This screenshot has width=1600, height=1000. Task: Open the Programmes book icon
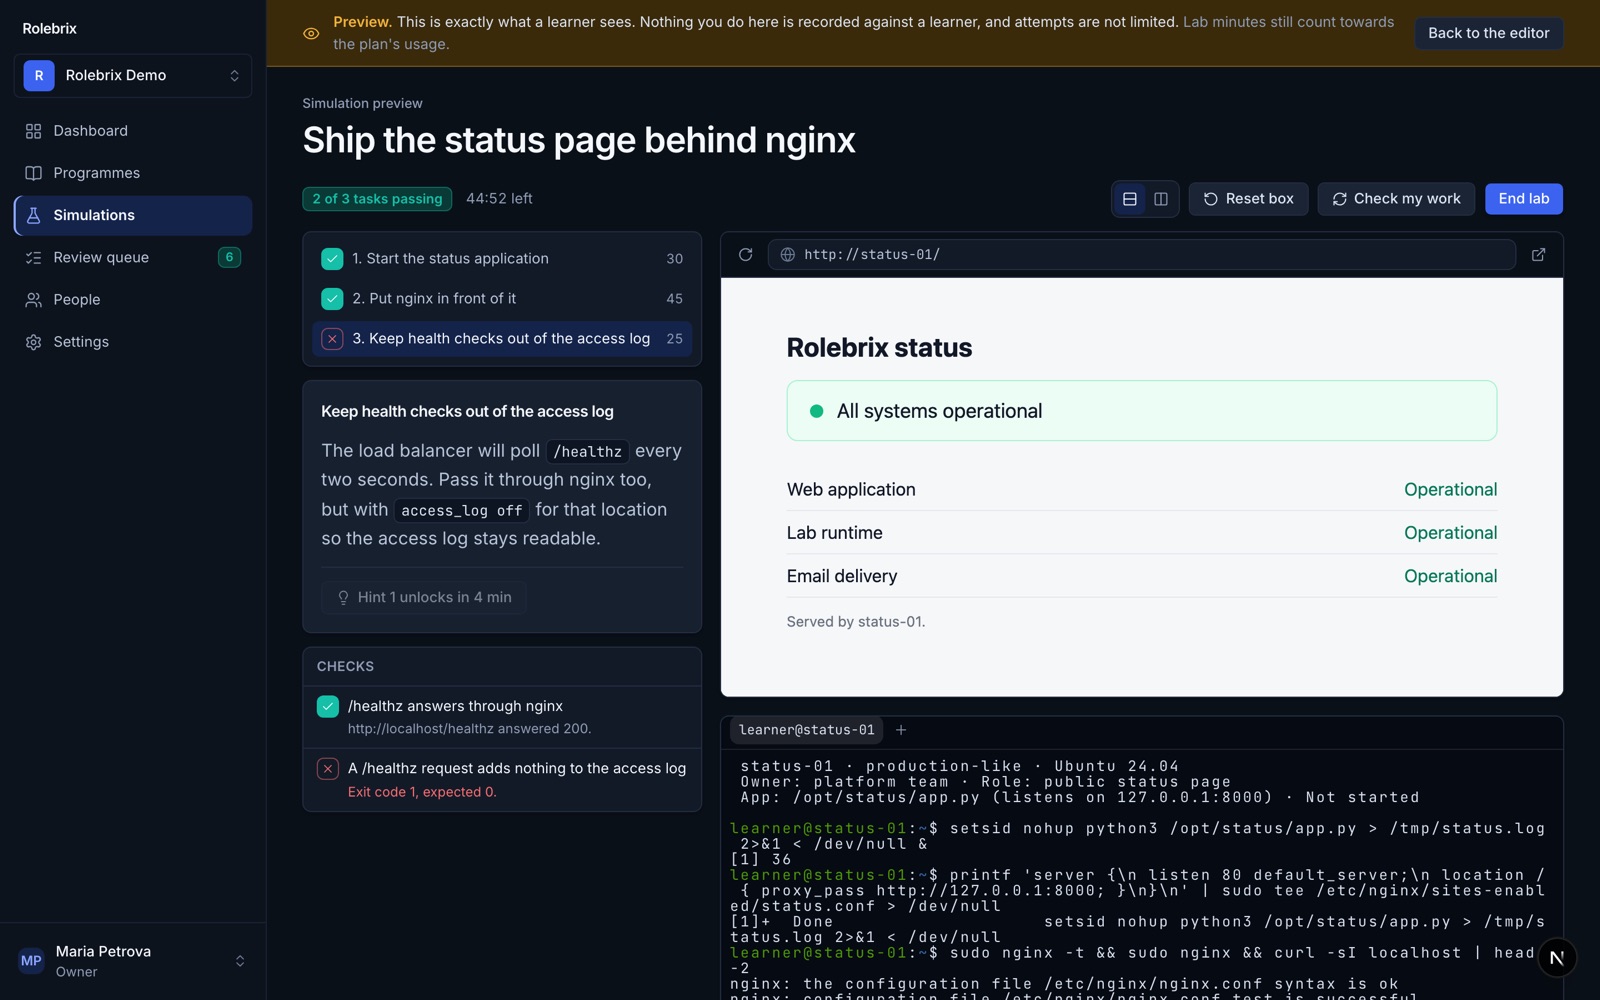[33, 173]
